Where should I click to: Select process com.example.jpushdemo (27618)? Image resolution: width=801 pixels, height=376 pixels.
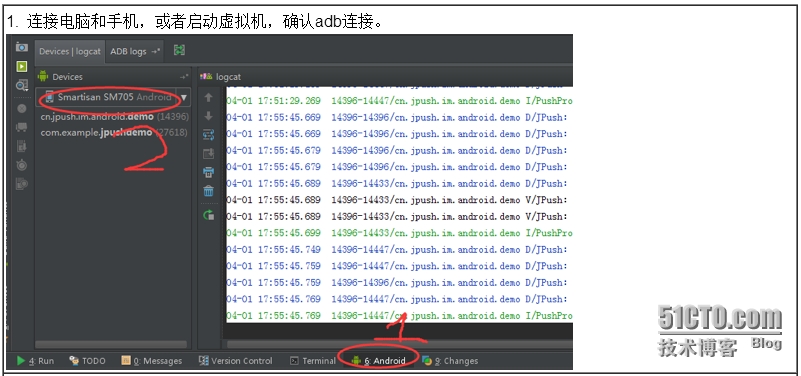pos(114,132)
